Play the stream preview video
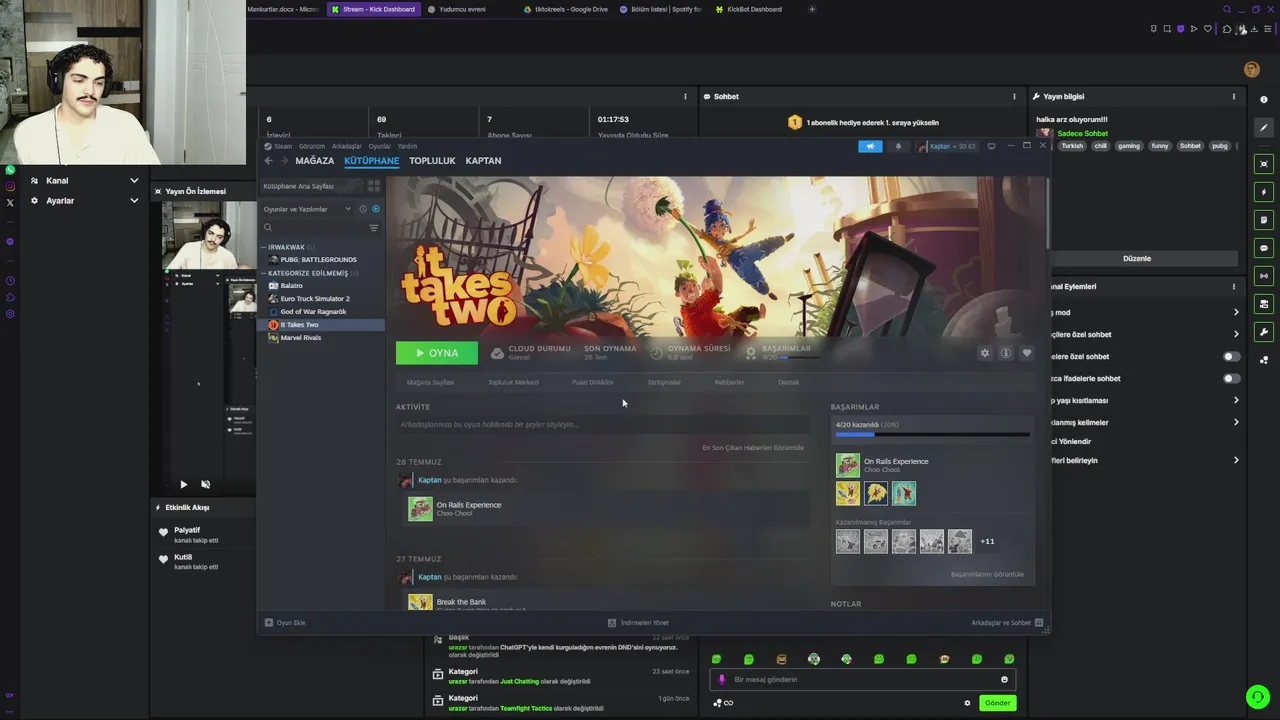 (x=183, y=484)
